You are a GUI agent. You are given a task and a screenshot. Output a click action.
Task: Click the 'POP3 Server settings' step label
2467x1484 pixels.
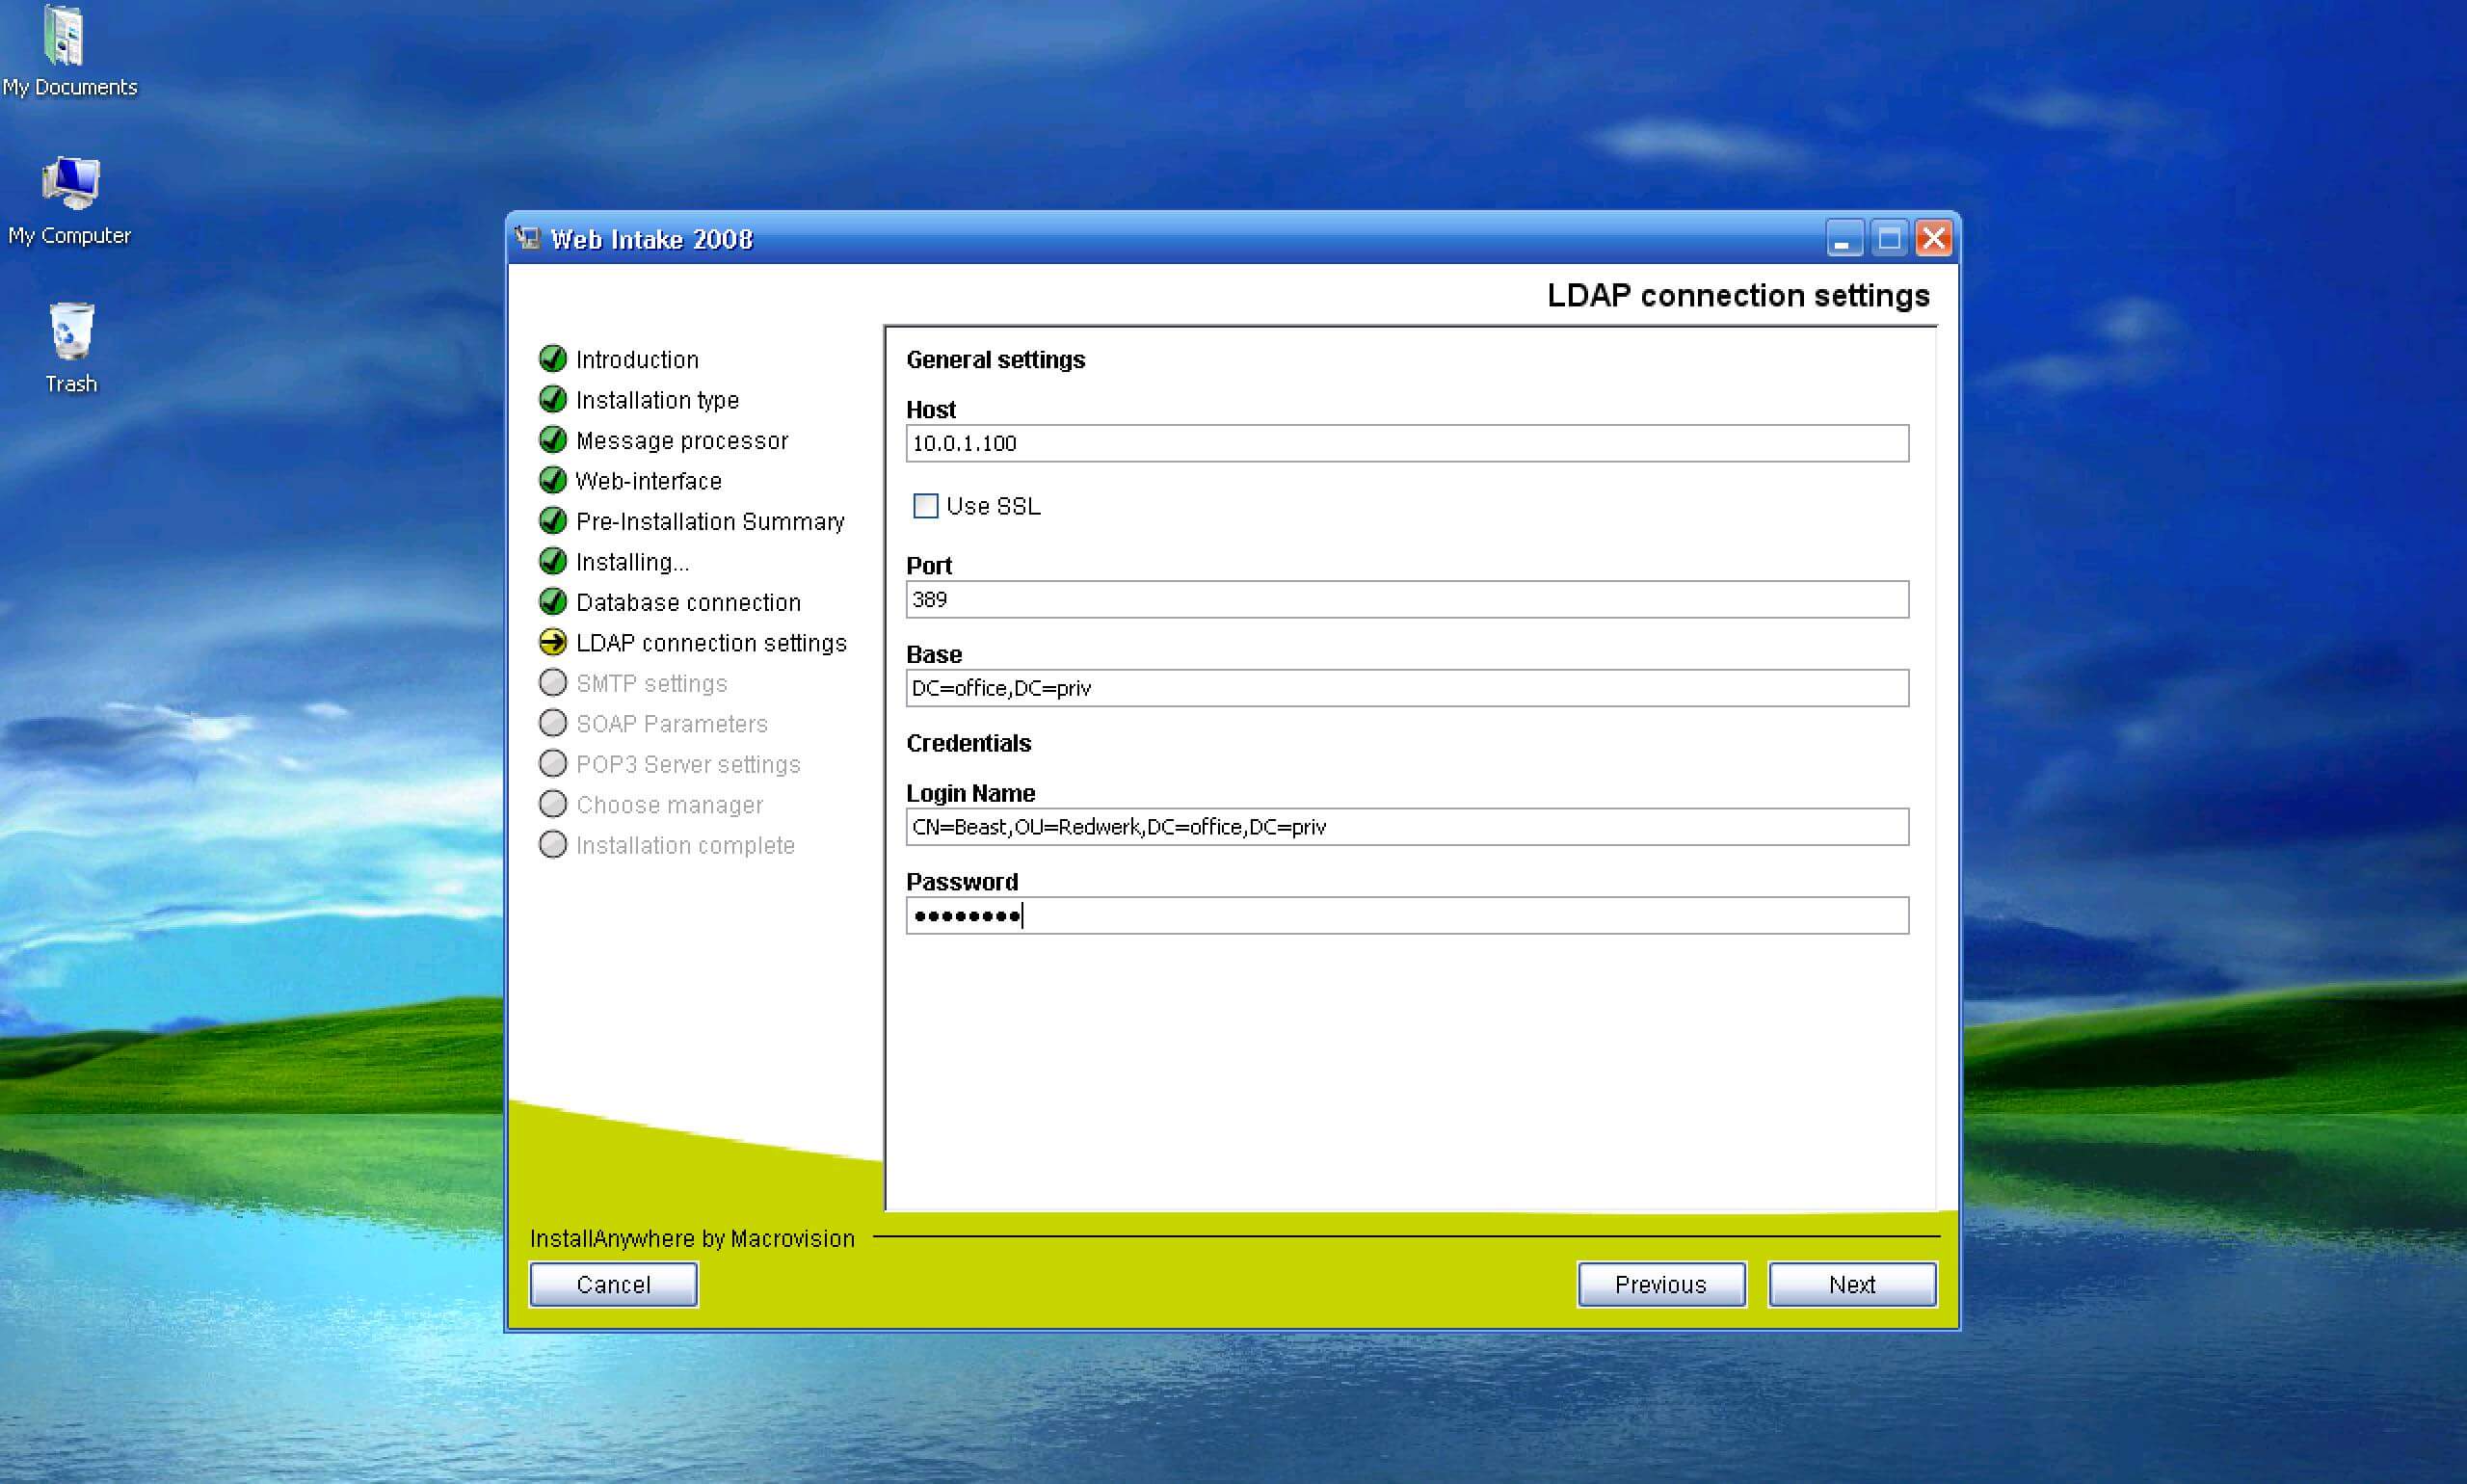[x=688, y=764]
